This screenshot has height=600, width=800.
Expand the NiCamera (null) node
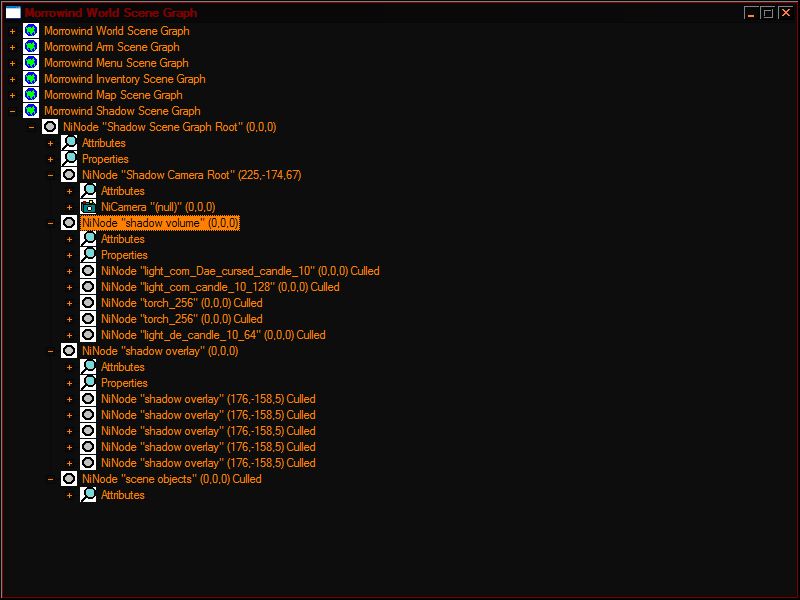pos(69,207)
